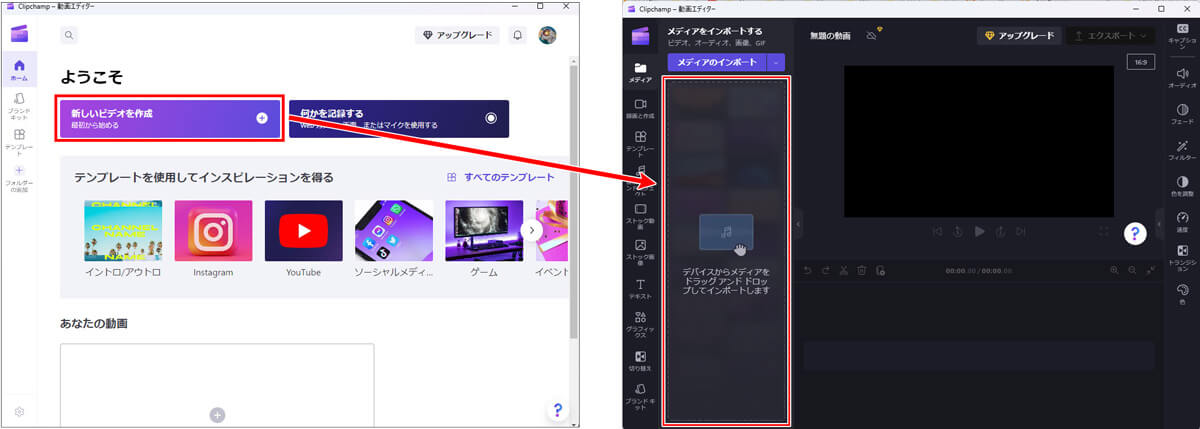Open the 16:9 aspect ratio selector
The height and width of the screenshot is (429, 1200).
(x=1140, y=62)
